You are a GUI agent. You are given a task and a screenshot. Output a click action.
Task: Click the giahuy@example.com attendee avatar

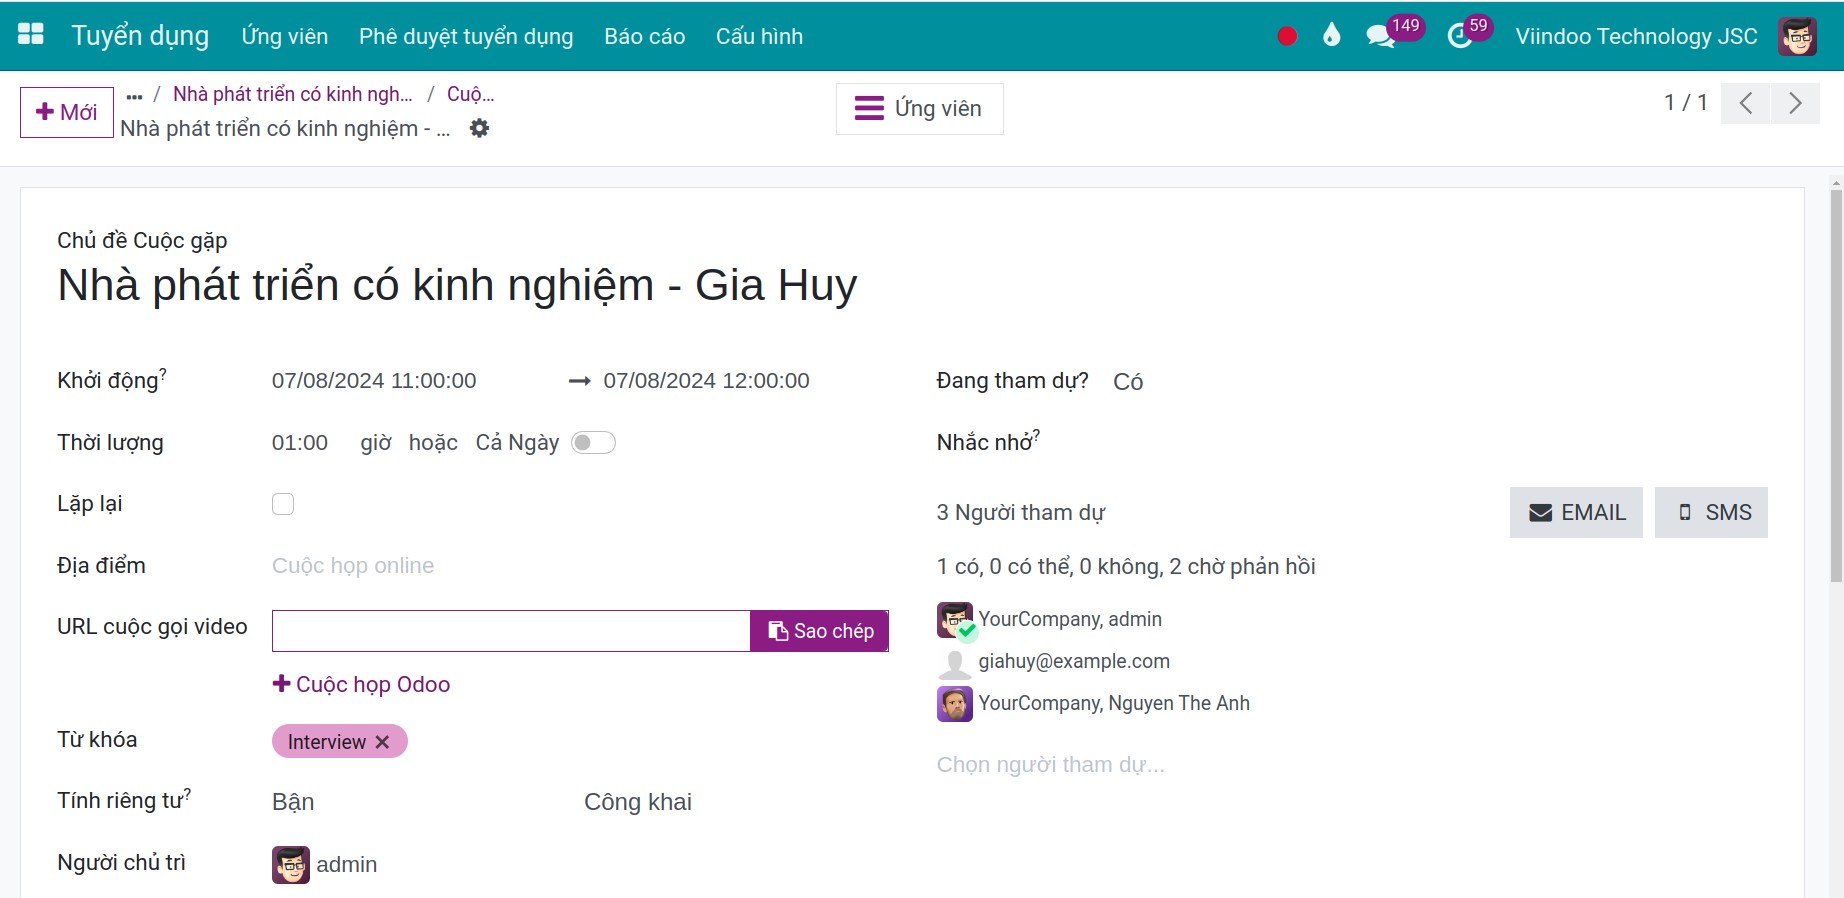click(955, 662)
